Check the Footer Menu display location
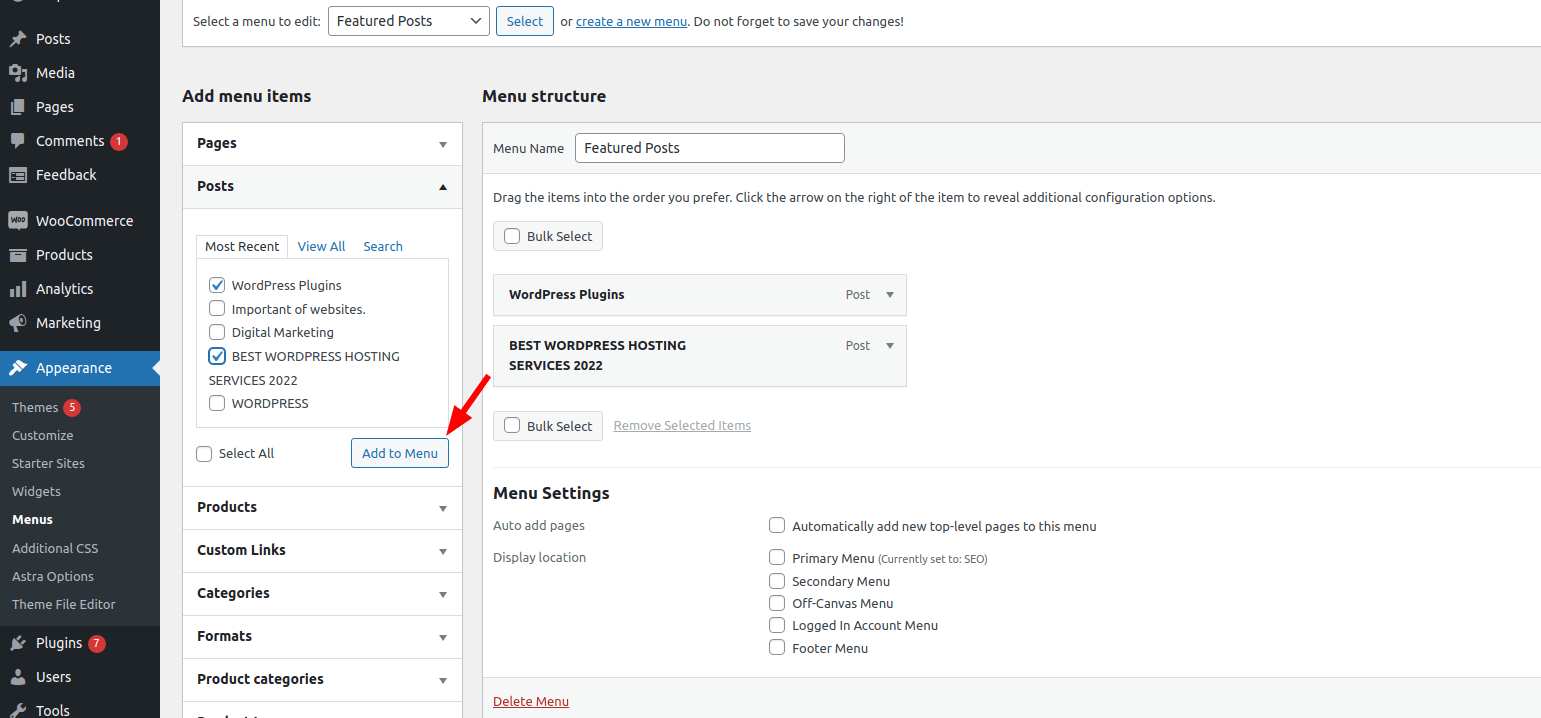The height and width of the screenshot is (718, 1541). [777, 647]
